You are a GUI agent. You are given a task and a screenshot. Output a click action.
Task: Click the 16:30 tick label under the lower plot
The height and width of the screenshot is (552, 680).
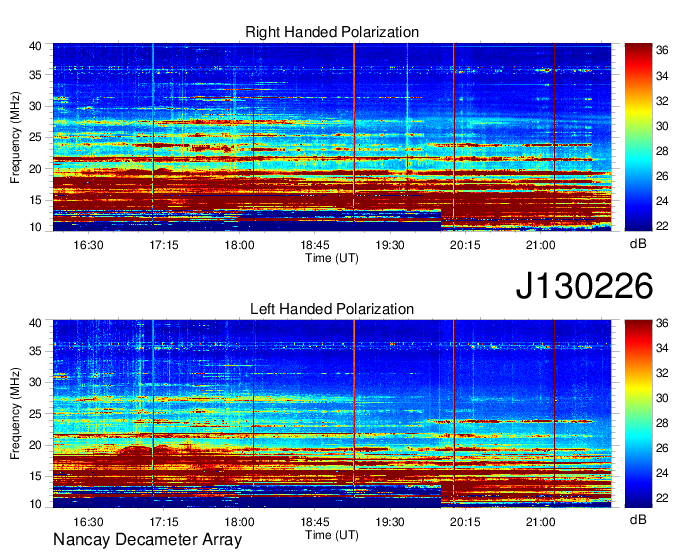[88, 522]
